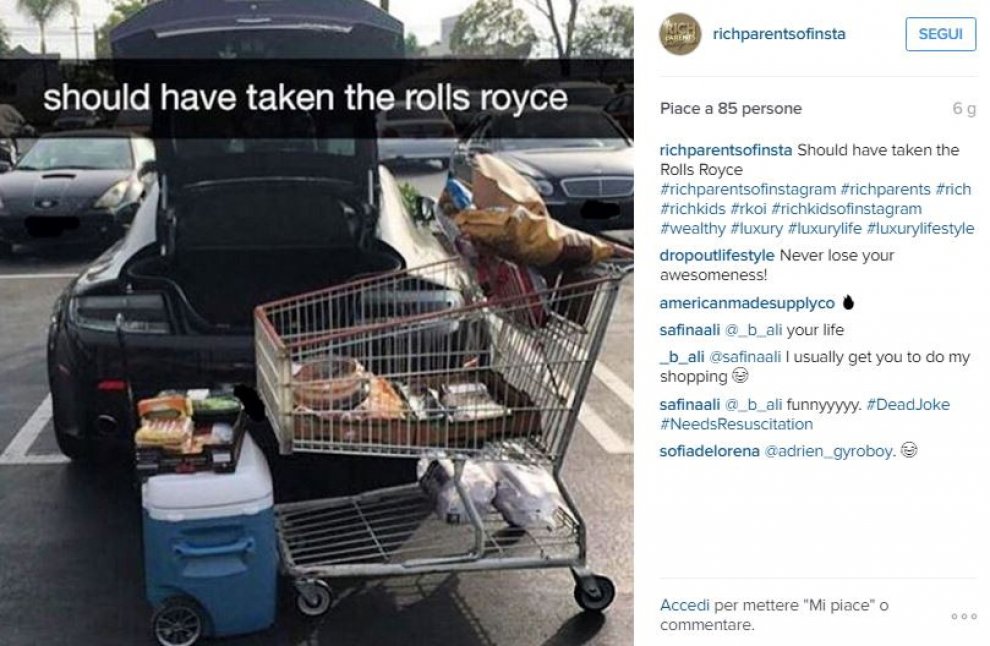Open the #DeadJoke hashtag
990x646 pixels.
(908, 405)
